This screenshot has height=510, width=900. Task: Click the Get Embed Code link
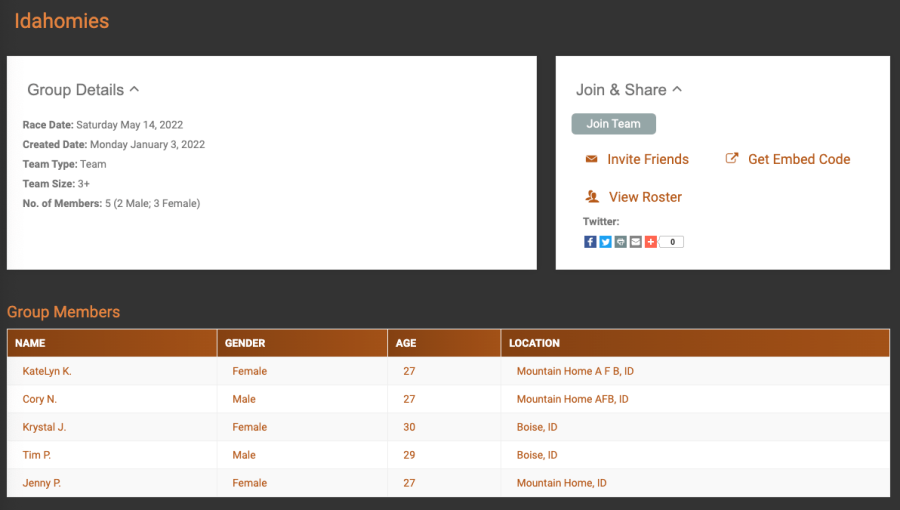pyautogui.click(x=798, y=159)
